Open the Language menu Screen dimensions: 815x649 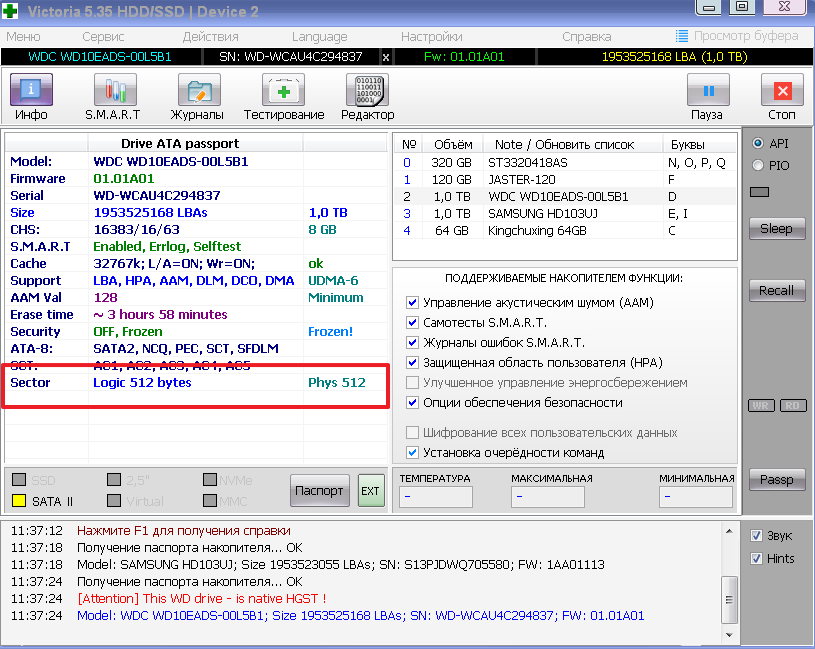click(x=319, y=37)
